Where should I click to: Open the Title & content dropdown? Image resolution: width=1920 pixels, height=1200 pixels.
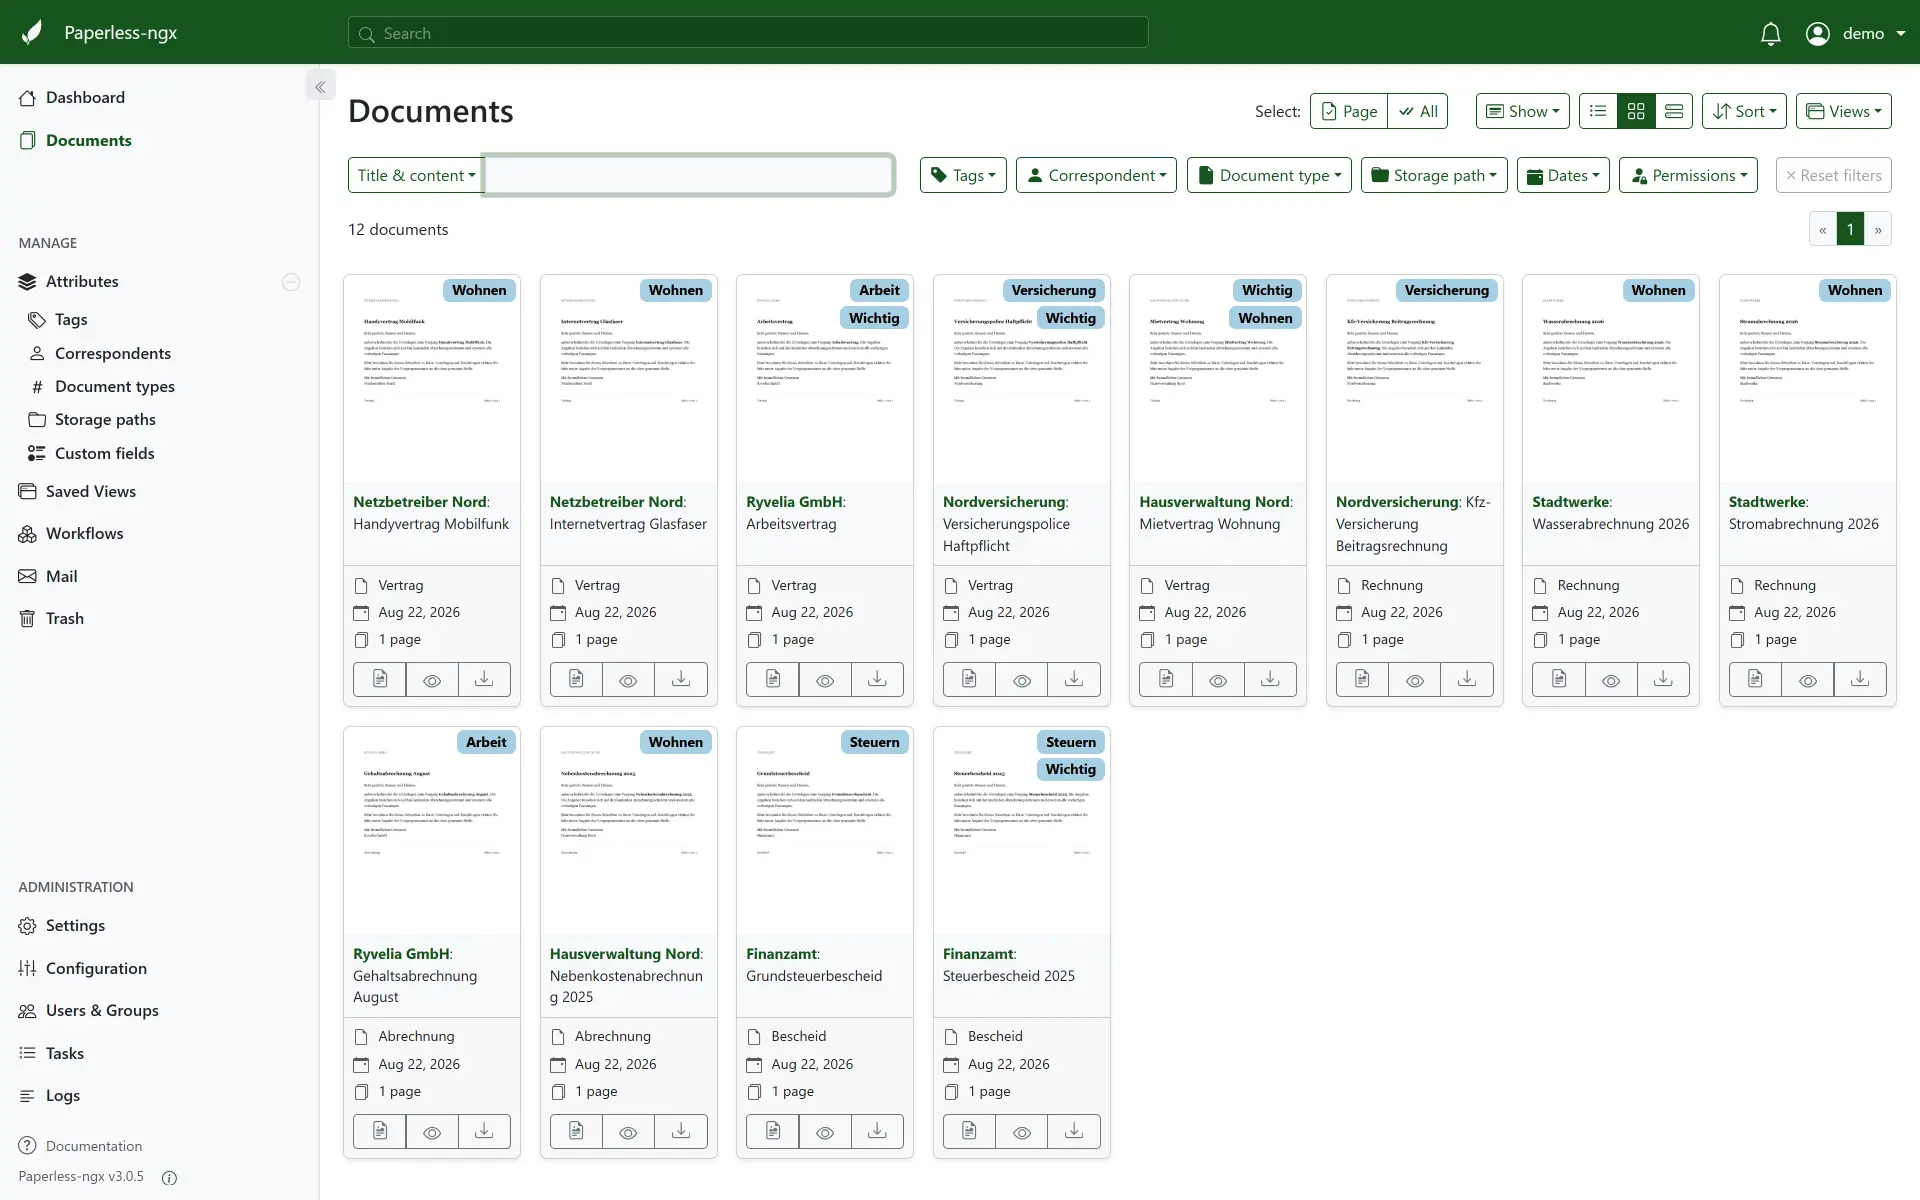click(x=415, y=175)
